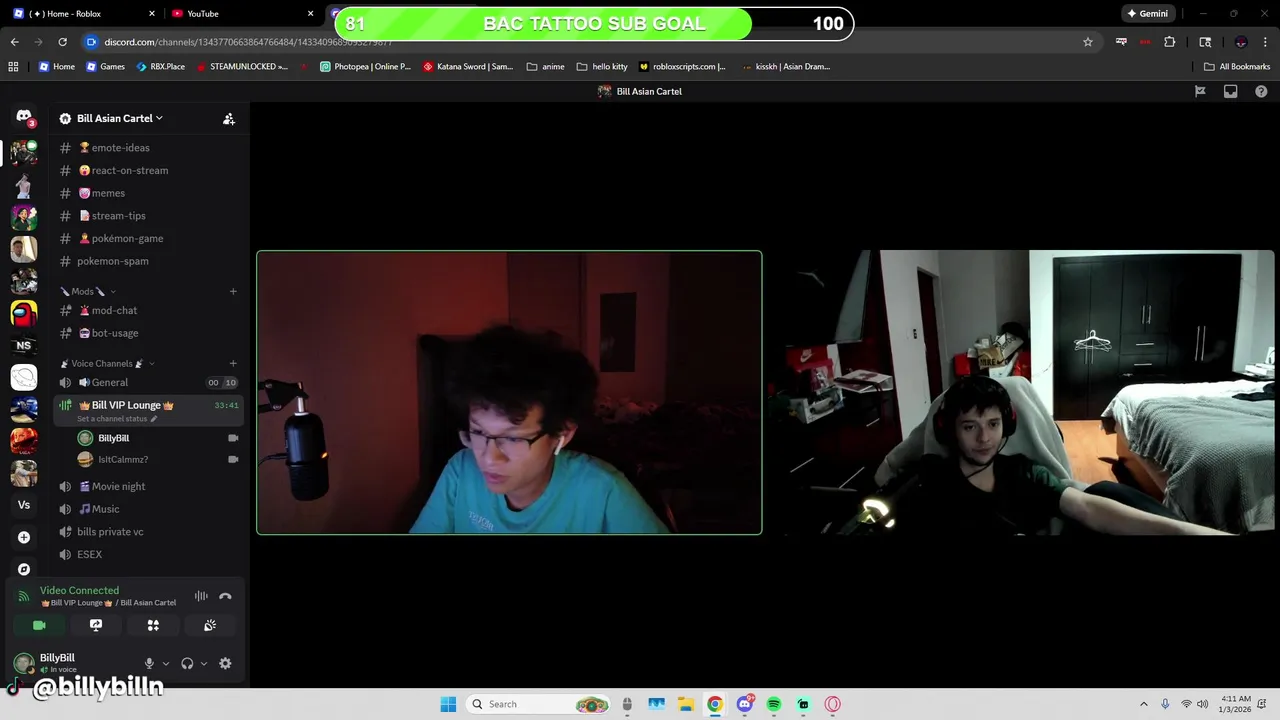Open the checkmark flag icon in header

(x=1200, y=91)
